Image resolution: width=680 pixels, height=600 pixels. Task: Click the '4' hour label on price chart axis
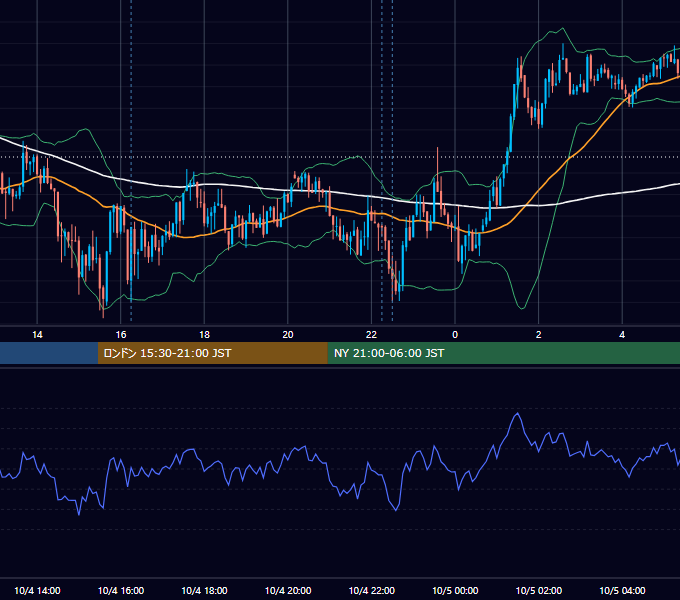[x=622, y=335]
